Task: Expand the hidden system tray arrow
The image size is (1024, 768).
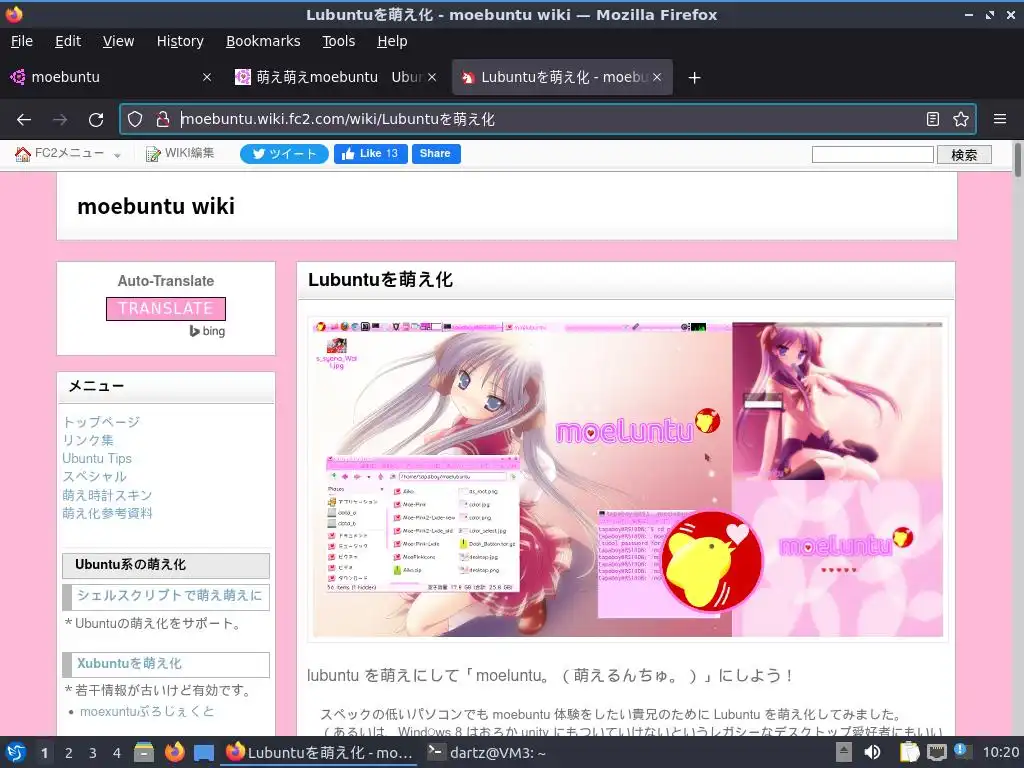Action: coord(844,752)
